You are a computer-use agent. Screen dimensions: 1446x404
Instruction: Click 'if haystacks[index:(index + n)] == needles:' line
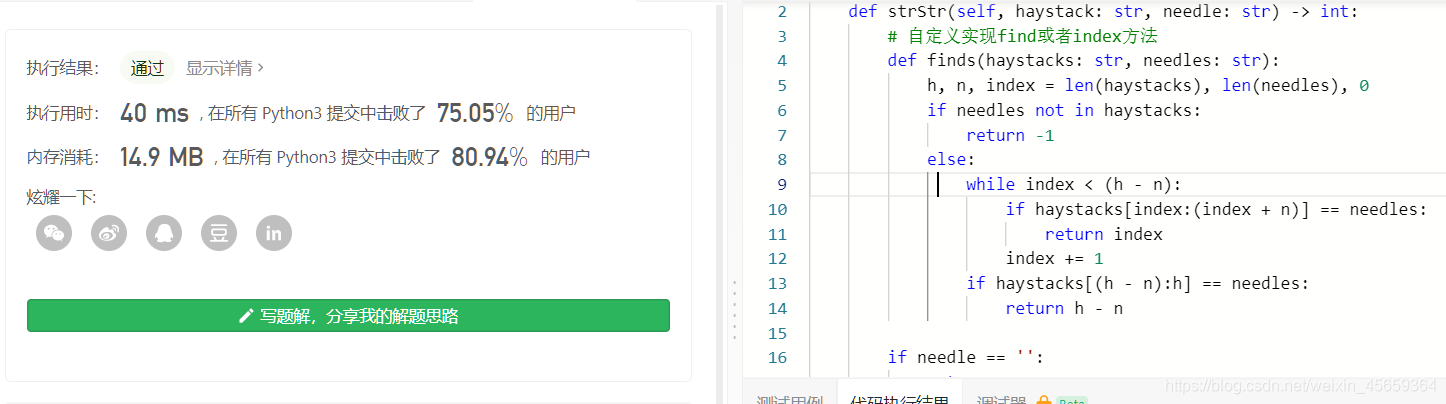pos(1216,209)
